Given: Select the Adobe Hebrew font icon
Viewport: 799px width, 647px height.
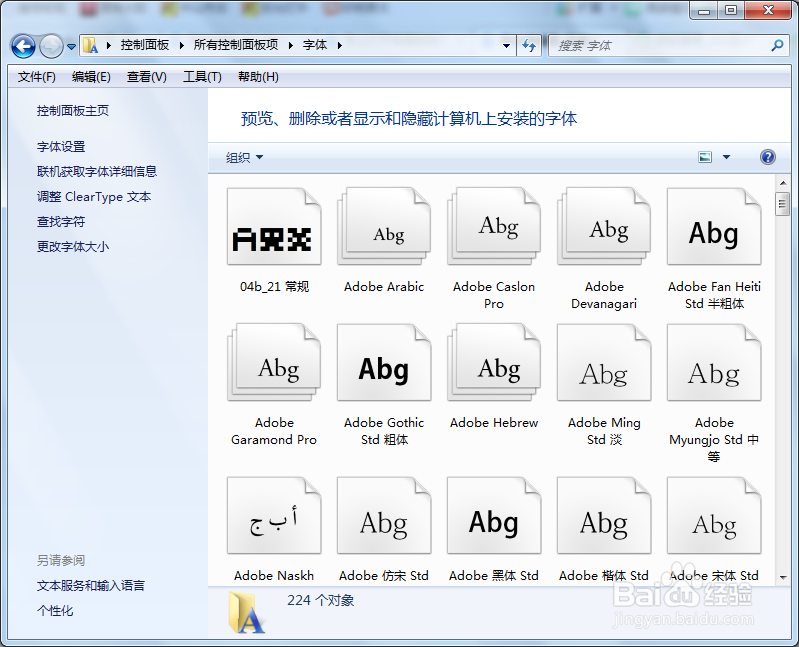Looking at the screenshot, I should pyautogui.click(x=494, y=363).
